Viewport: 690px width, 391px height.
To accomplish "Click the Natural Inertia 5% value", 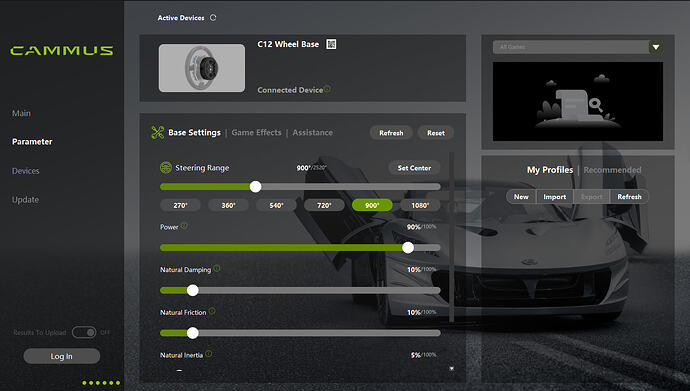I will click(415, 355).
